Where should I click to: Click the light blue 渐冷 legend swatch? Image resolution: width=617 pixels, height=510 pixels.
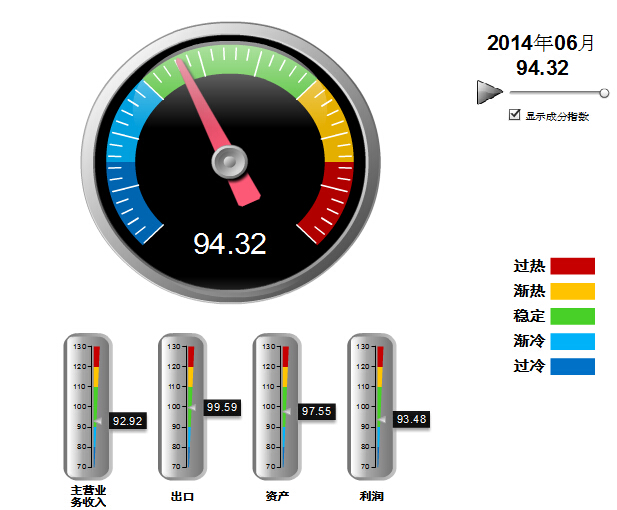pos(572,341)
